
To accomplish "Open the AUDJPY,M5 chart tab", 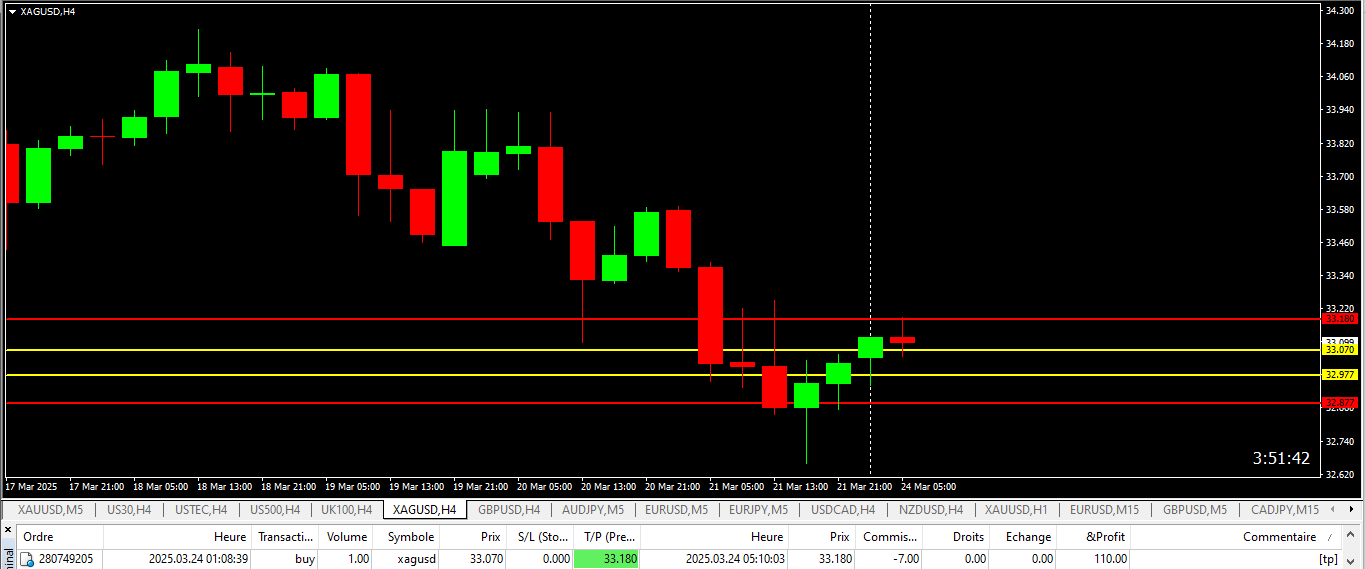I will click(593, 510).
